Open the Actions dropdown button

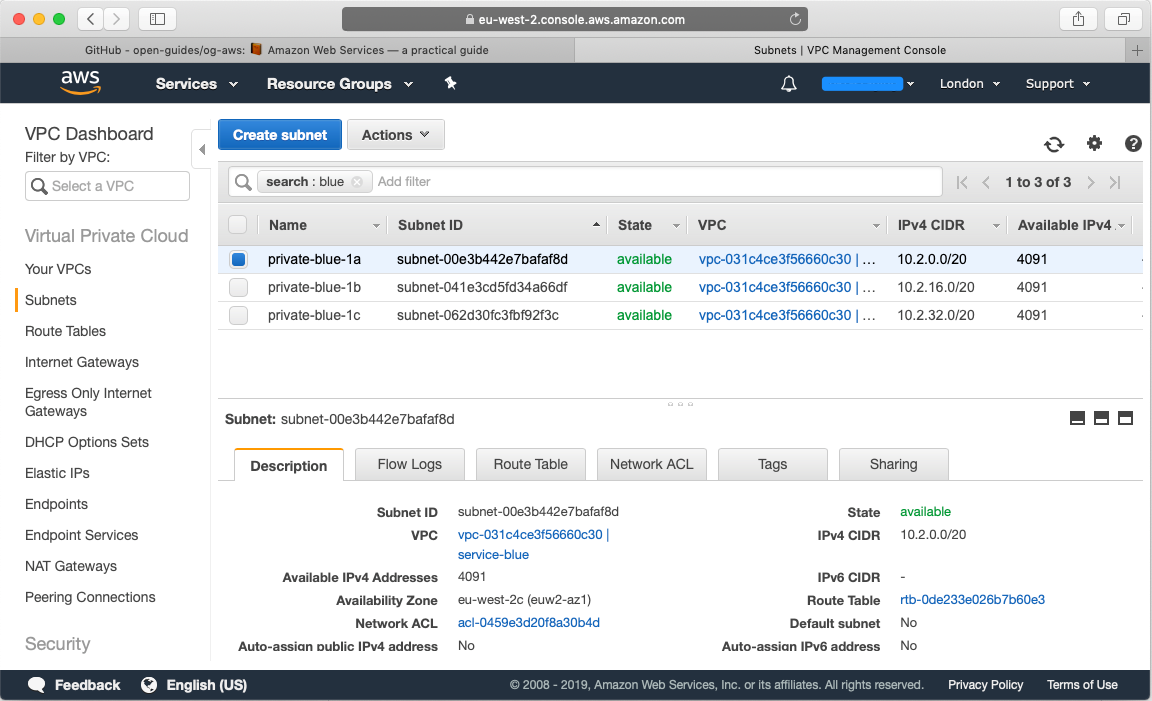(395, 134)
